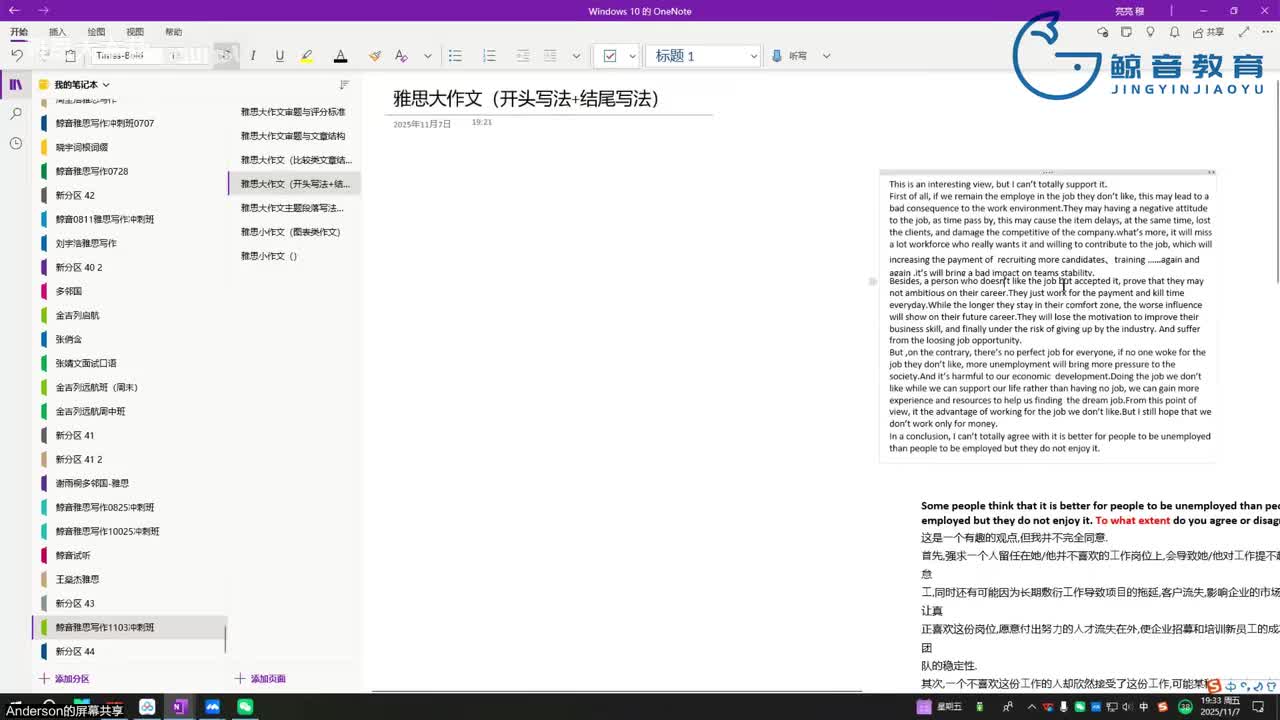Viewport: 1280px width, 720px height.
Task: Toggle underline formatting
Action: (x=279, y=56)
